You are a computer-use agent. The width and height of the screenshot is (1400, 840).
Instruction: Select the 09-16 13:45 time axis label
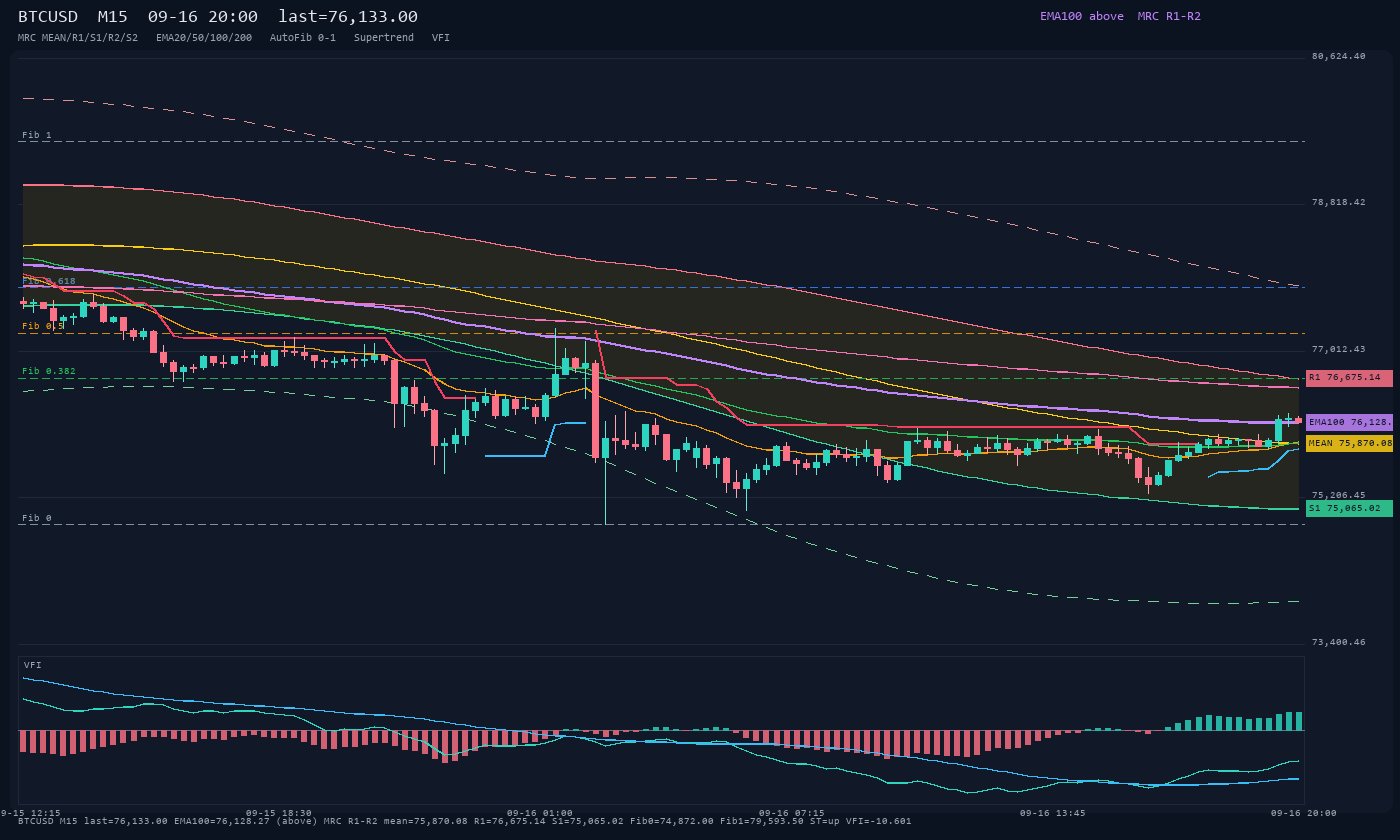coord(1052,813)
